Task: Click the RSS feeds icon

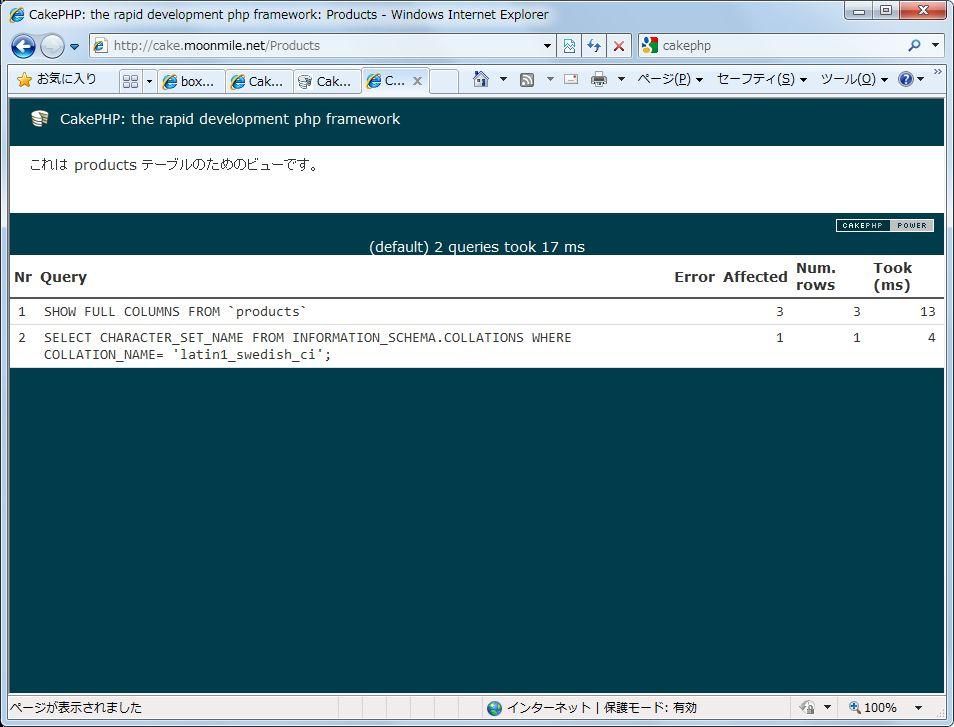Action: pos(527,80)
